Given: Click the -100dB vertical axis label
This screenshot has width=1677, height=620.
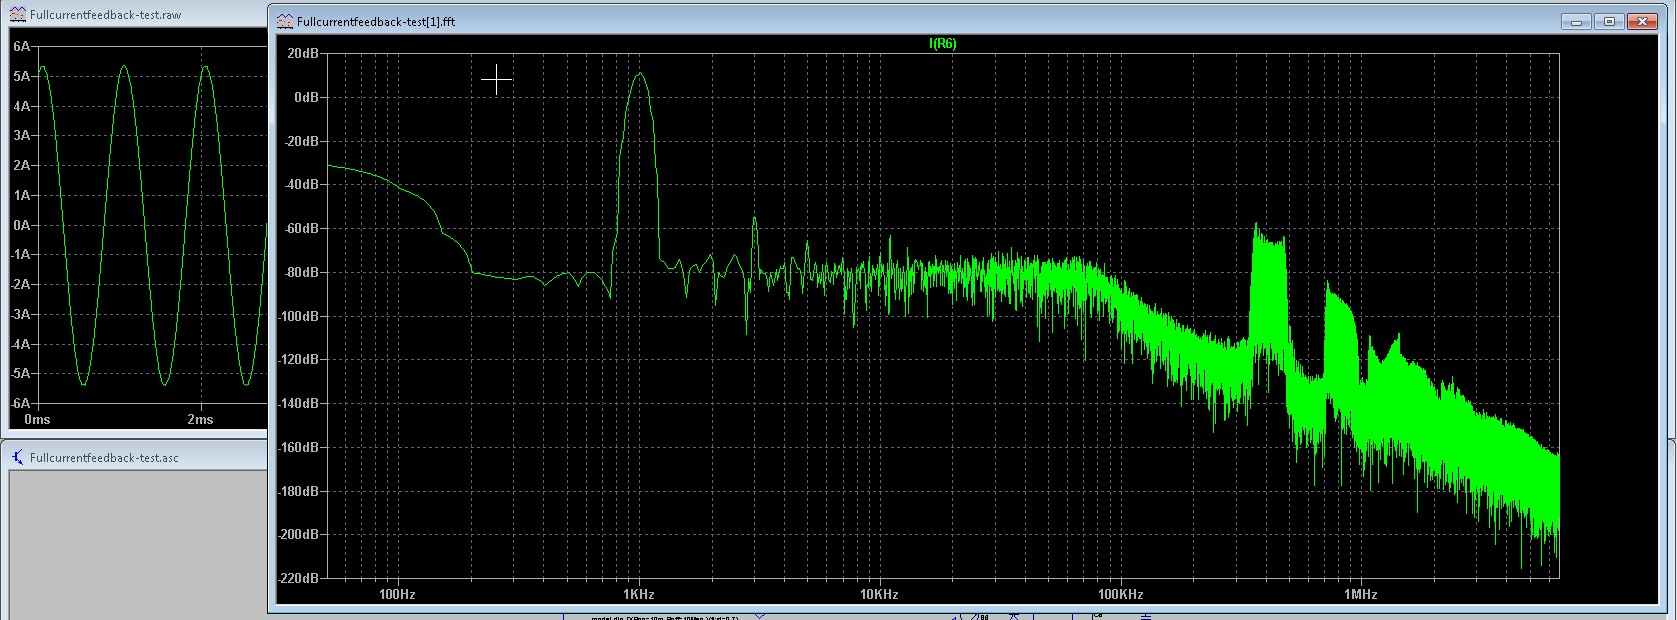Looking at the screenshot, I should 299,316.
